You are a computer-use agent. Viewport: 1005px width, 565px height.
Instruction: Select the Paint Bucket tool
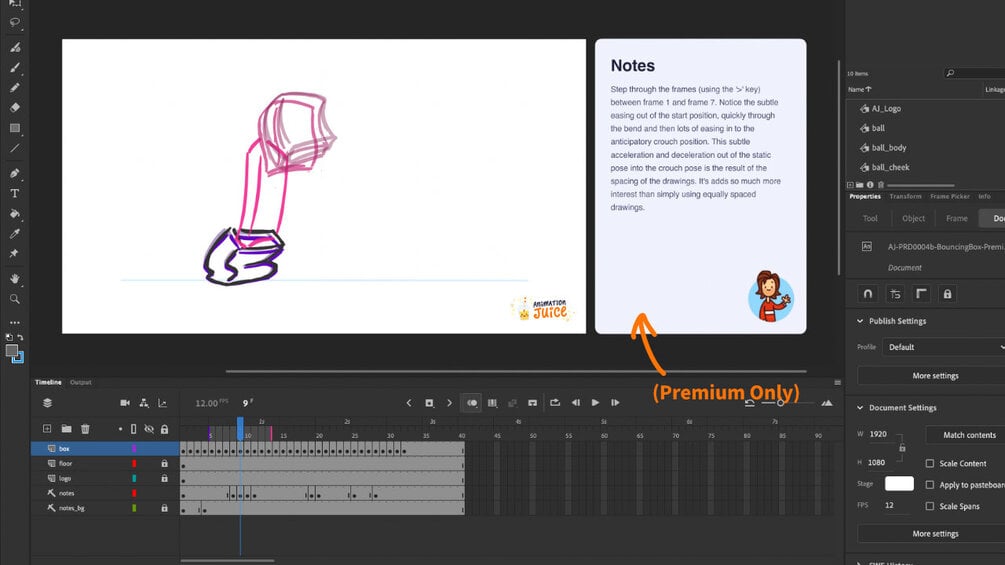15,213
